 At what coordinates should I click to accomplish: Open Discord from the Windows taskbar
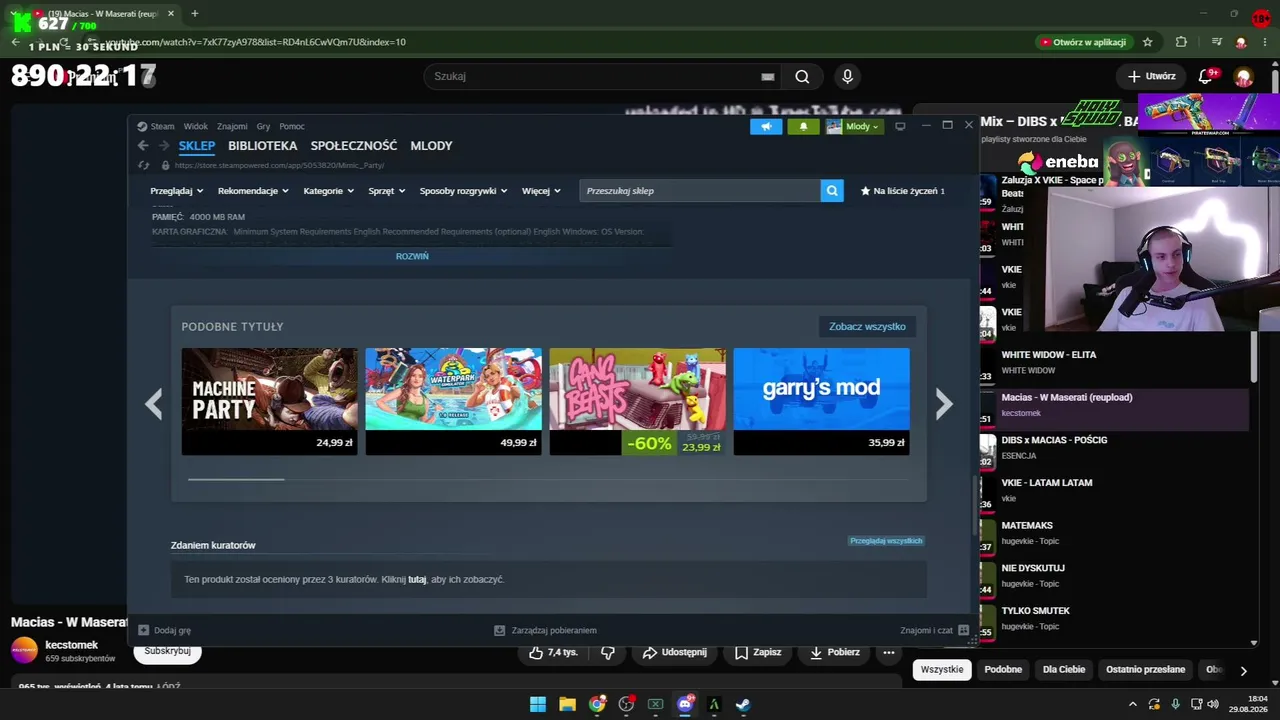tap(685, 704)
